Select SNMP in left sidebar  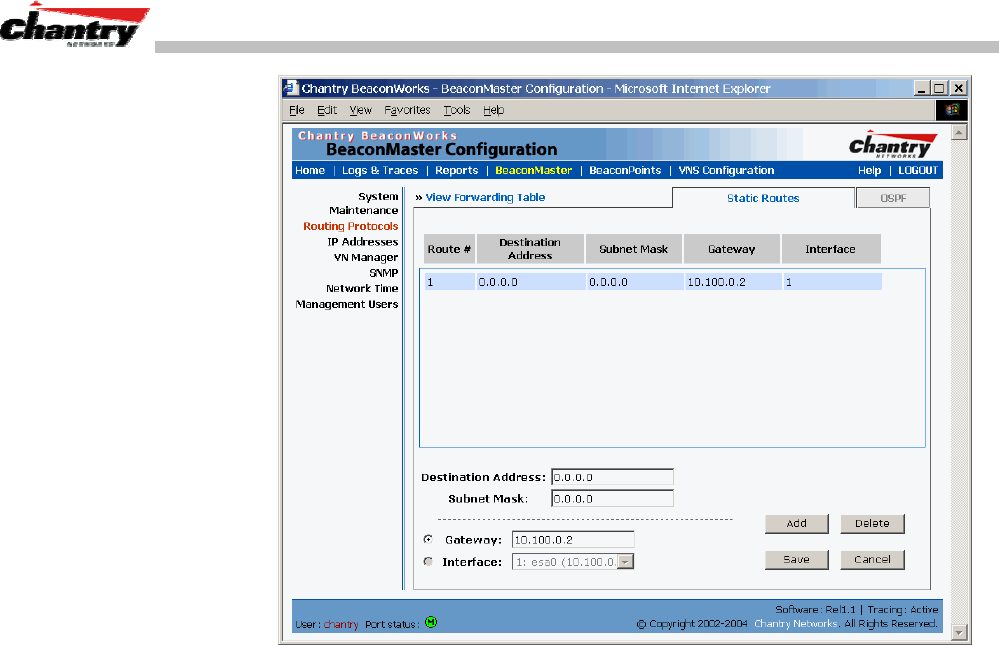(384, 273)
